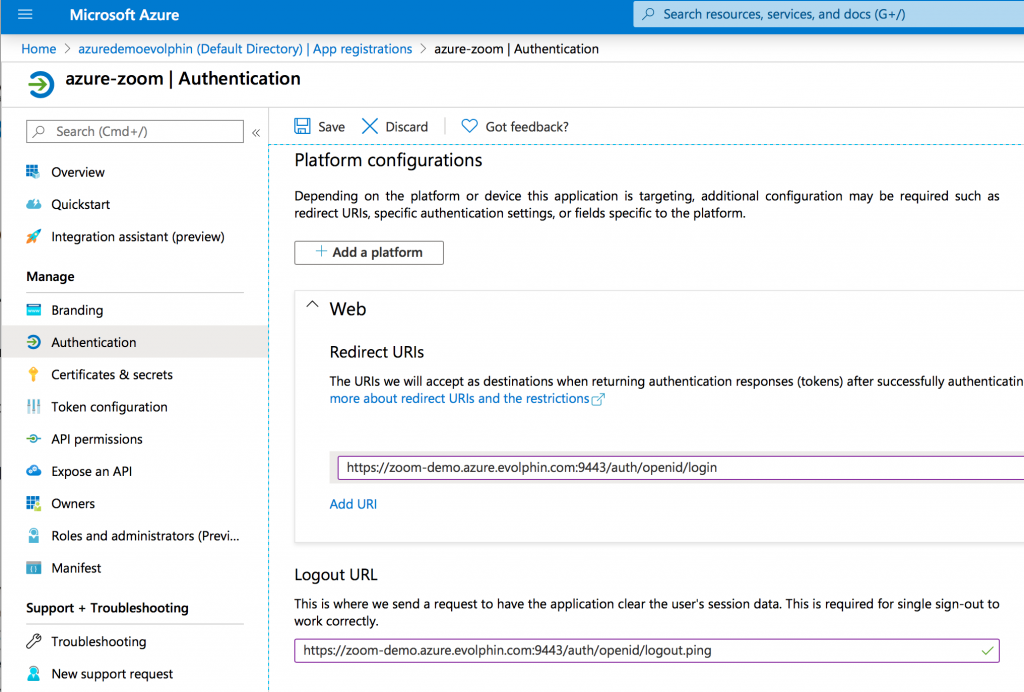
Task: Click the Redirect URI input field
Action: 680,467
